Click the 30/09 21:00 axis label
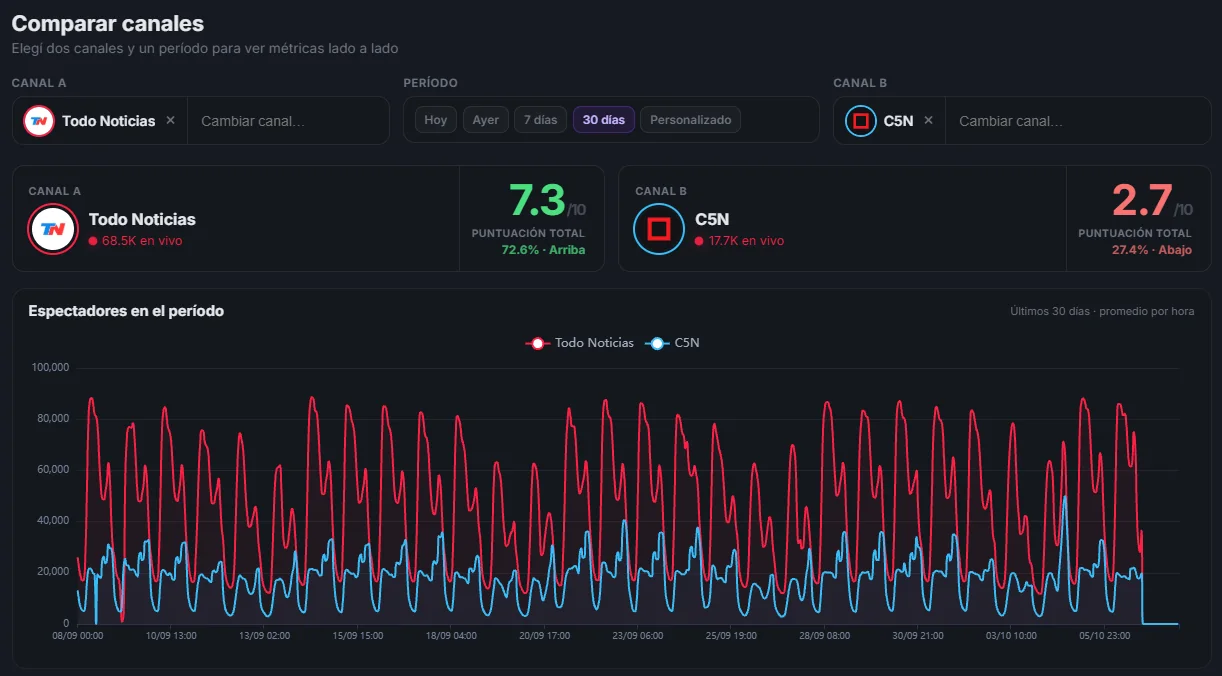Image resolution: width=1222 pixels, height=676 pixels. pyautogui.click(x=917, y=635)
